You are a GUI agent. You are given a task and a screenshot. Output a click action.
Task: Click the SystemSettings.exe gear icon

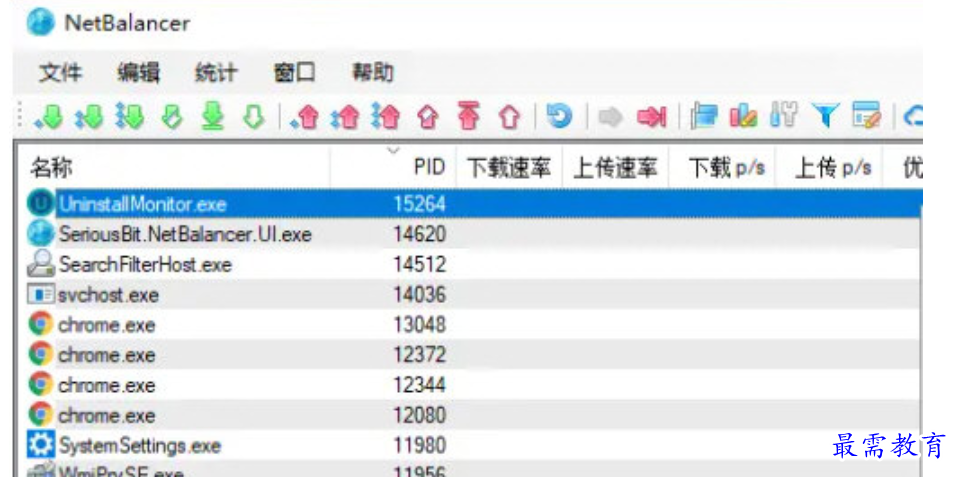coord(41,446)
